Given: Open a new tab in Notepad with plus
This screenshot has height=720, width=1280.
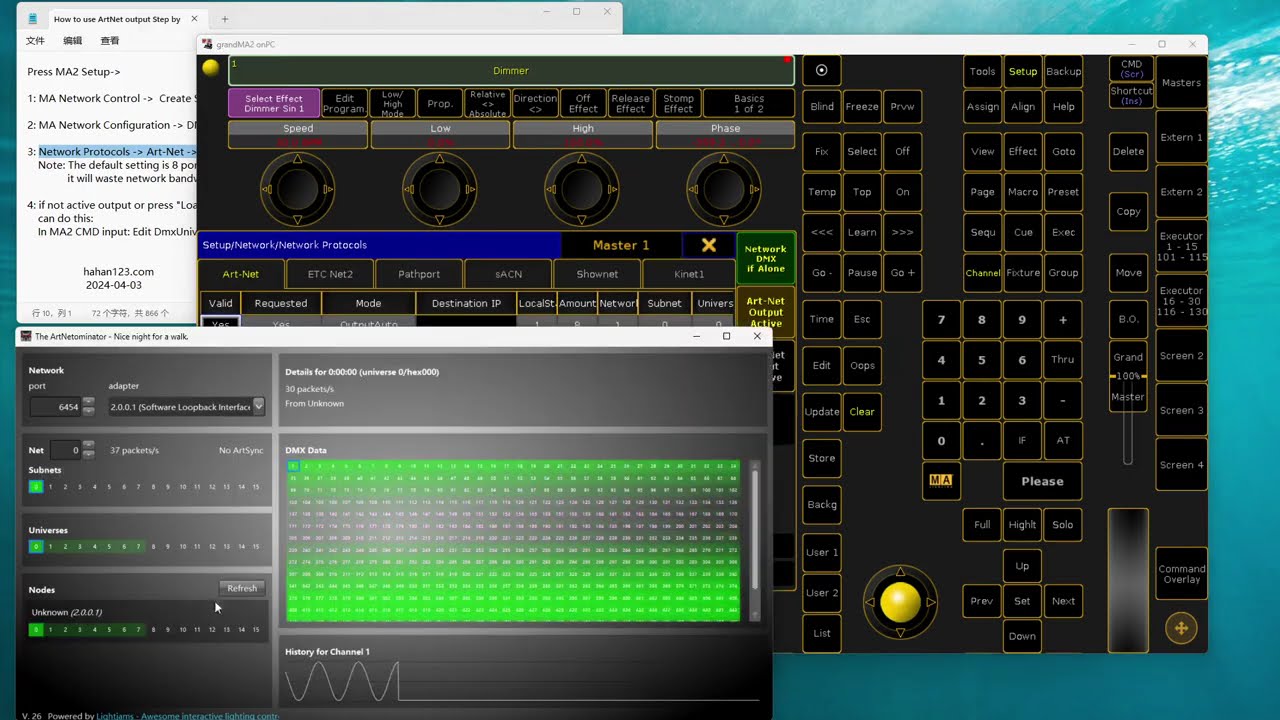Looking at the screenshot, I should pos(224,19).
